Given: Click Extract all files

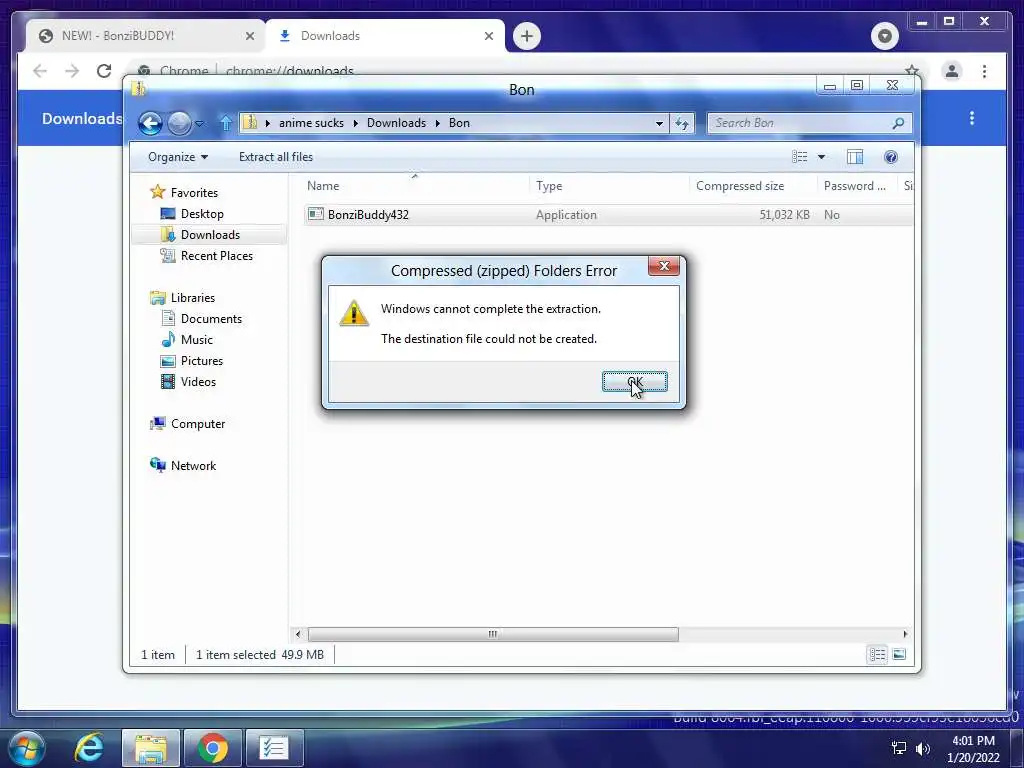Looking at the screenshot, I should pos(276,157).
